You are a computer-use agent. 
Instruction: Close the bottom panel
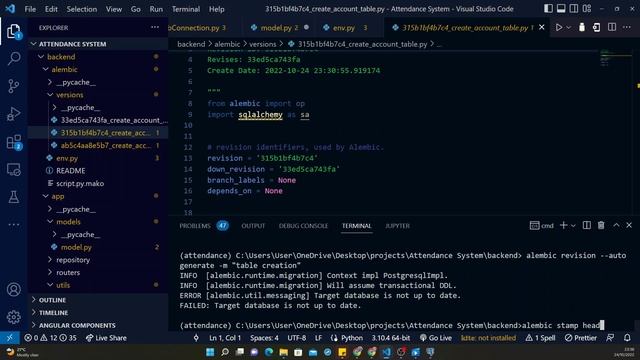point(629,225)
